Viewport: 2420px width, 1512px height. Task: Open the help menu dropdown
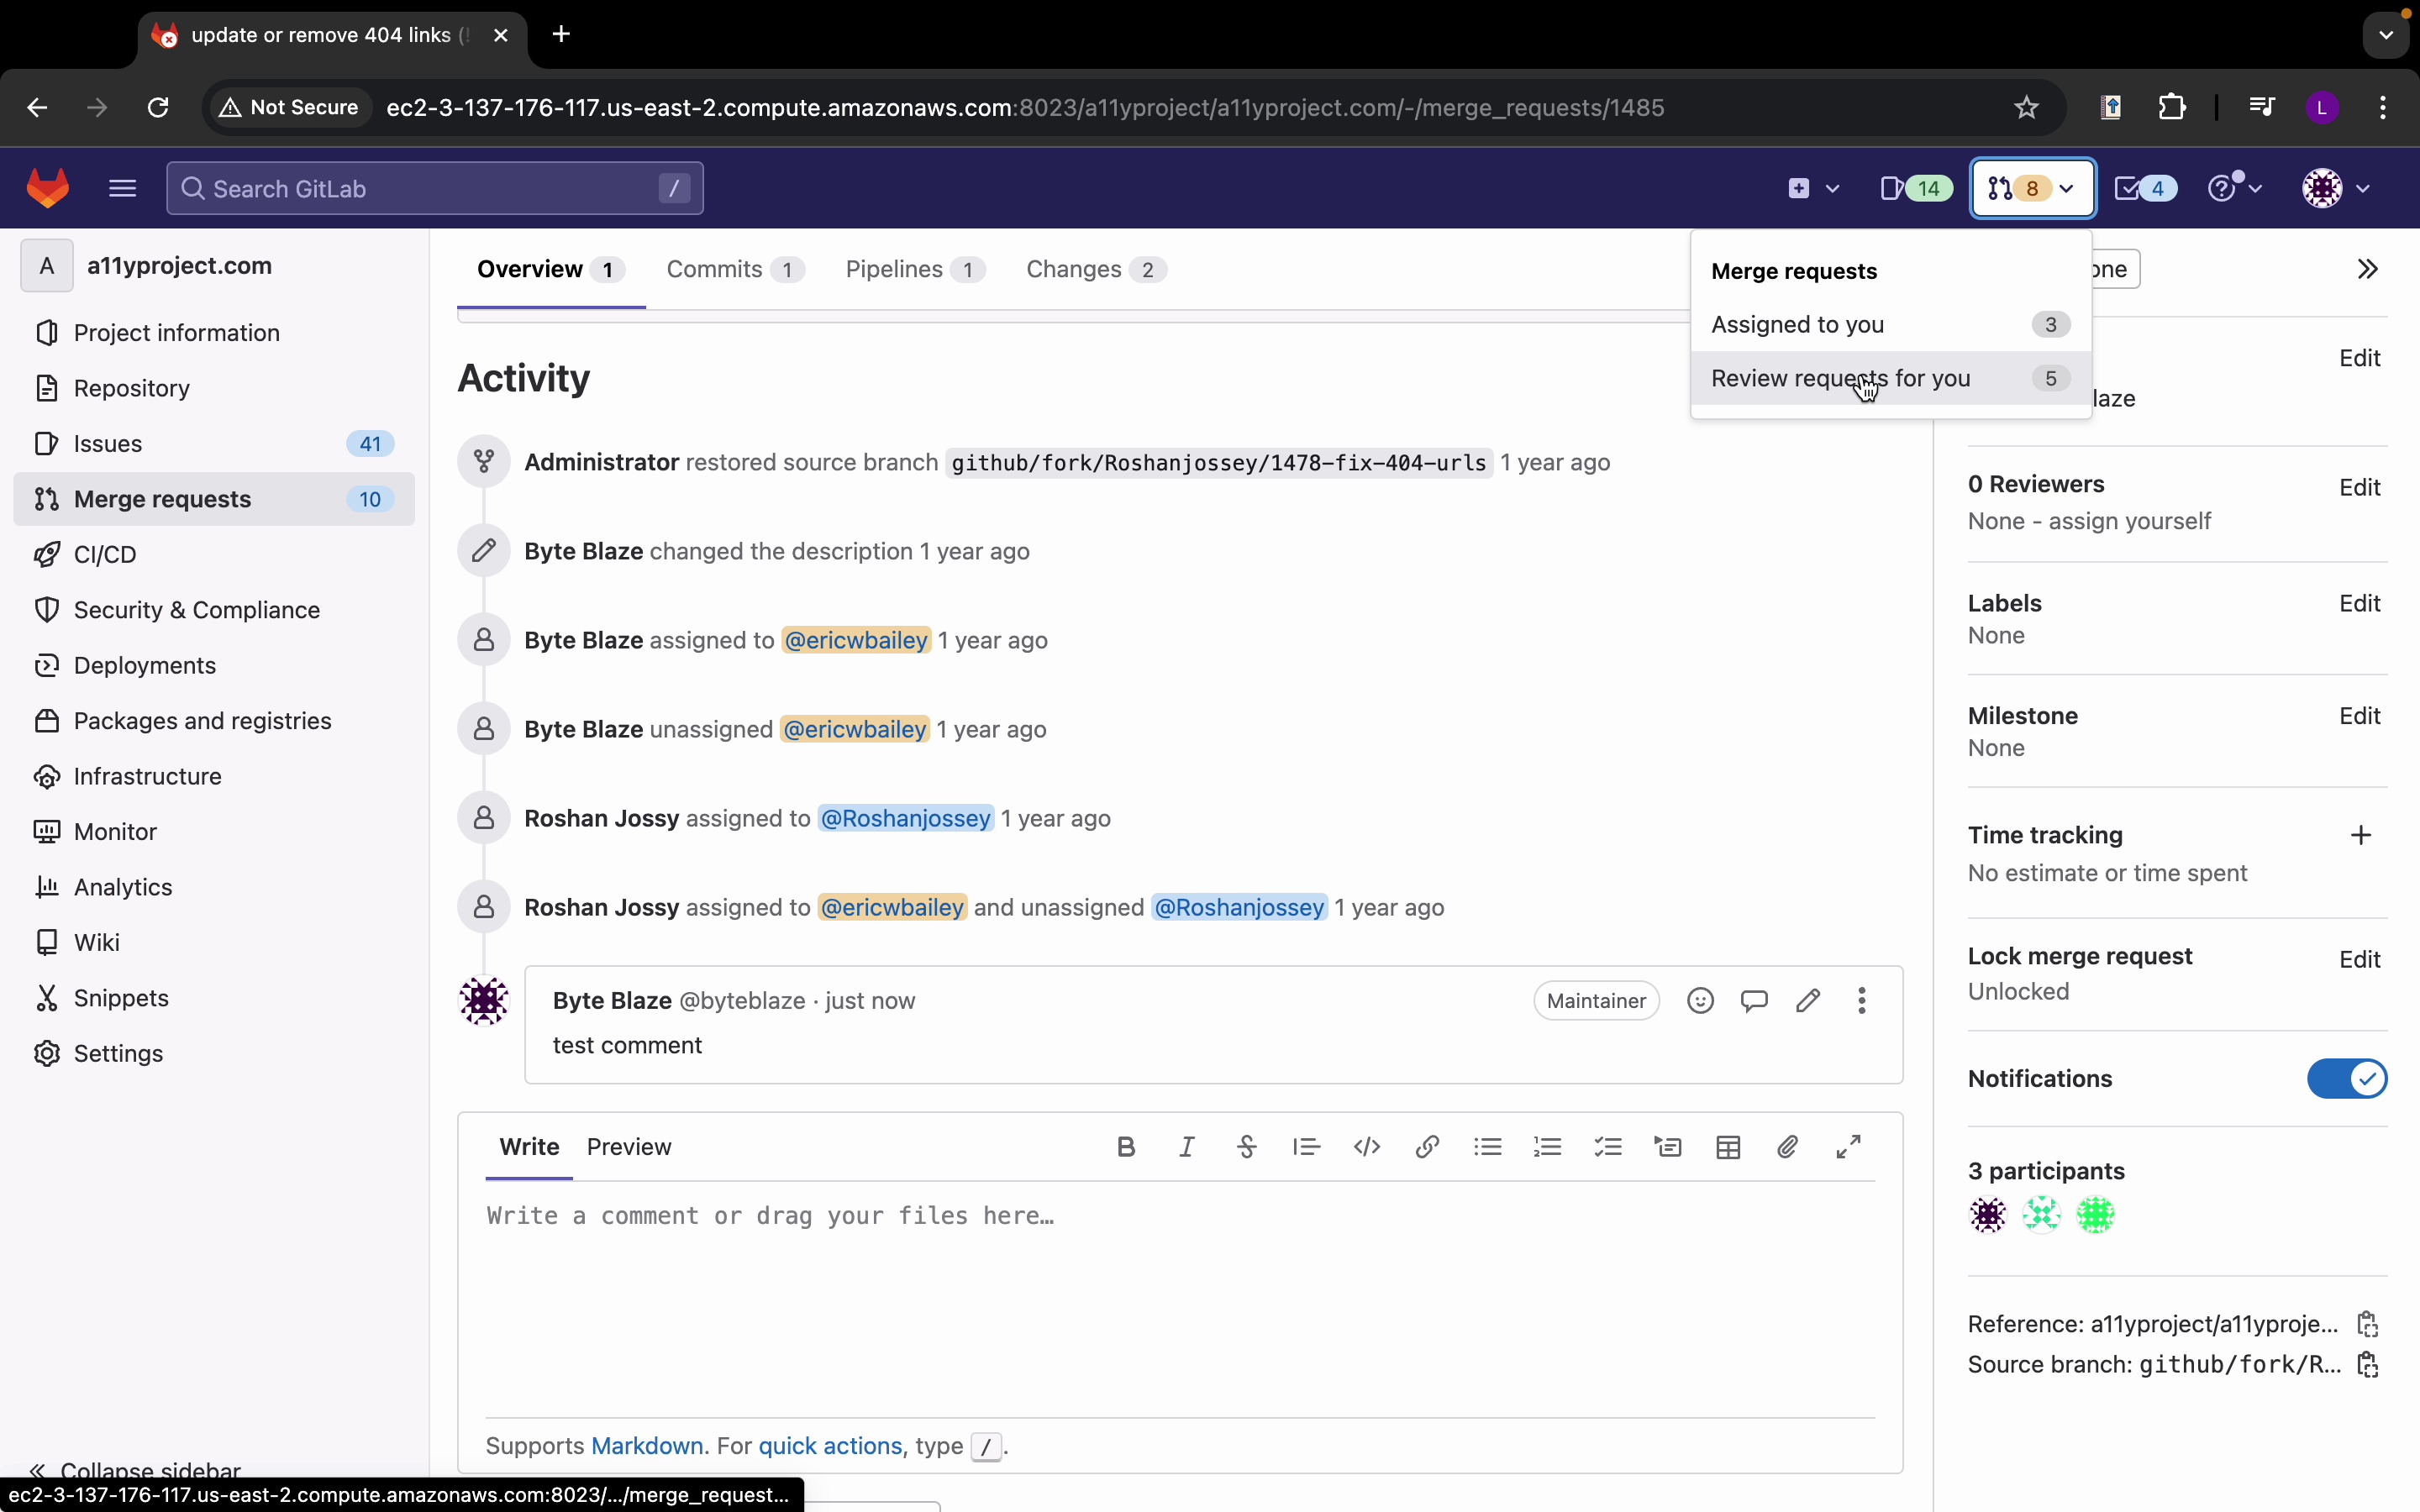click(x=2234, y=189)
